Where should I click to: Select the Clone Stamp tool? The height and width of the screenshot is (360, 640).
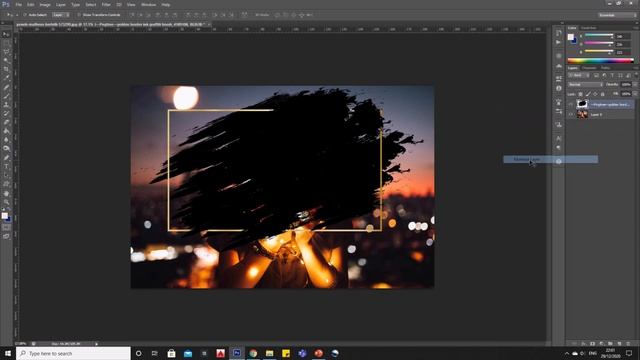click(6, 104)
